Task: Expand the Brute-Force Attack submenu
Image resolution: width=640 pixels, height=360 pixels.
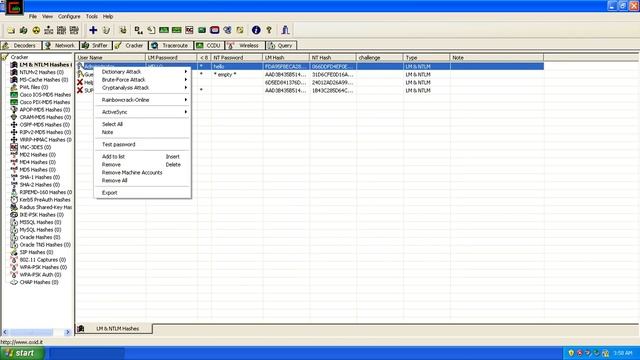Action: pos(143,80)
